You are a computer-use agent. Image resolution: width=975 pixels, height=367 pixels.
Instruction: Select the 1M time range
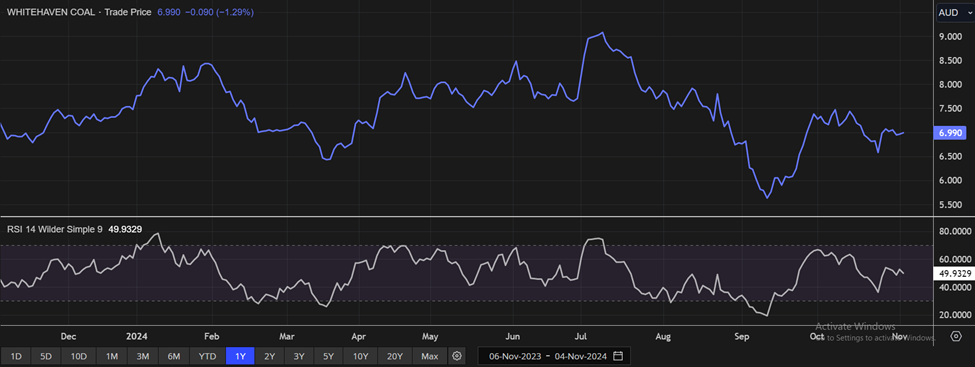[111, 356]
